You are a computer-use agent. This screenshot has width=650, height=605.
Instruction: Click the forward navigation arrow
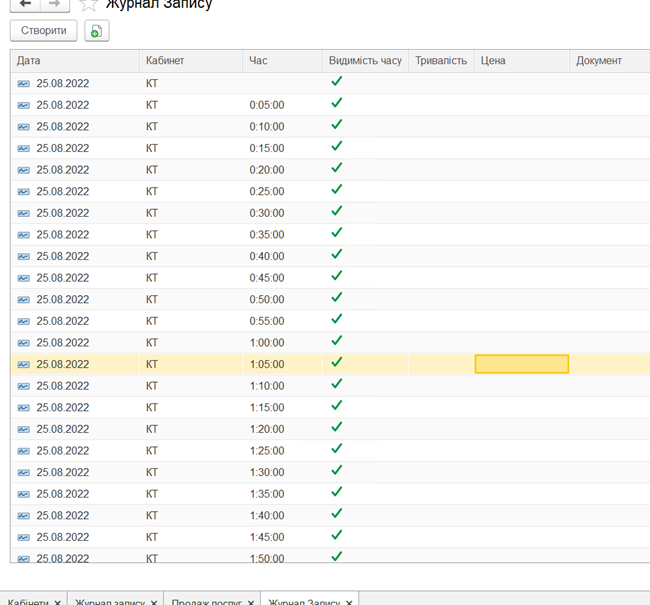tap(54, 4)
